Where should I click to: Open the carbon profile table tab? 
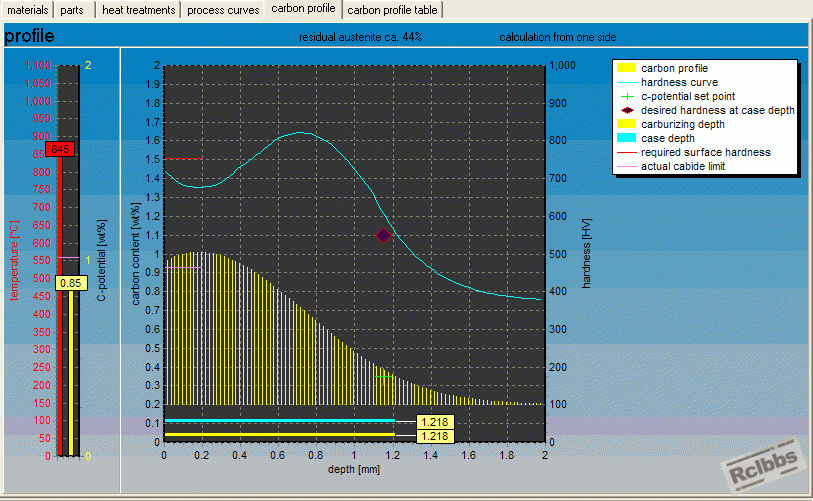coord(393,10)
